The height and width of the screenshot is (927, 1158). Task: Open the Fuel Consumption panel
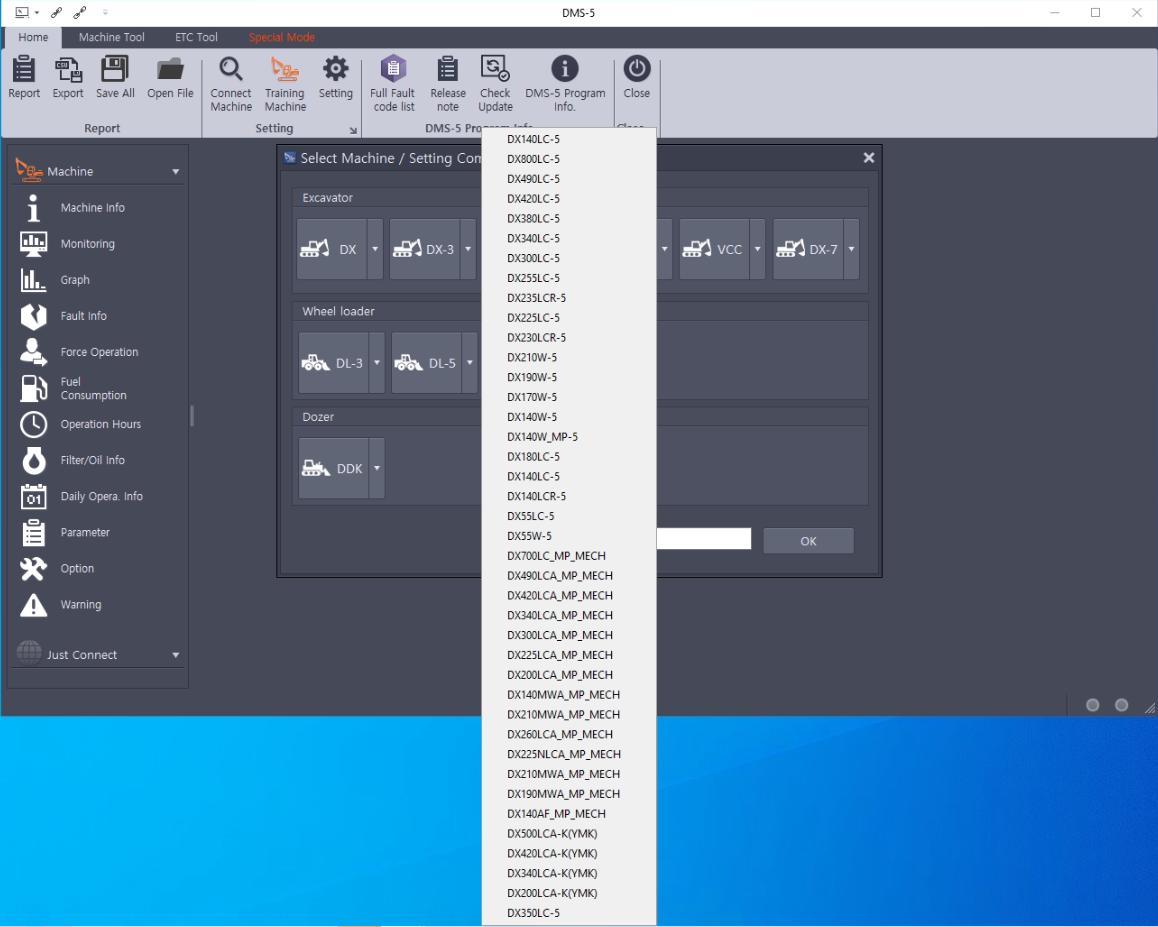click(93, 388)
